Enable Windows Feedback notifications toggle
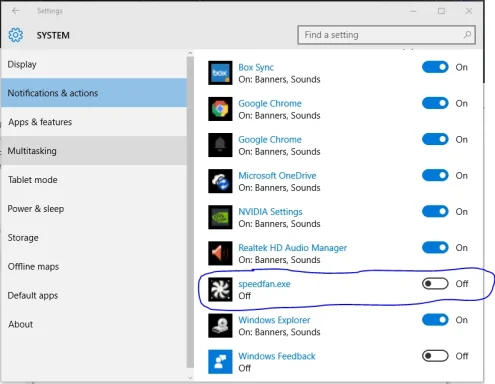Viewport: 495px width, 384px height. pyautogui.click(x=435, y=356)
